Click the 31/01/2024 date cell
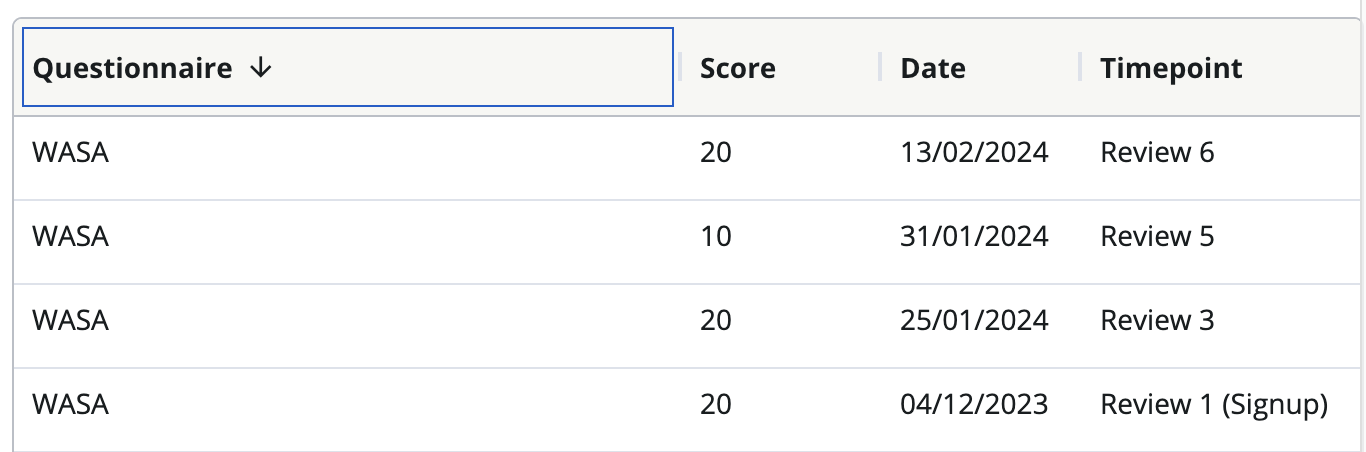This screenshot has height=452, width=1366. tap(974, 237)
